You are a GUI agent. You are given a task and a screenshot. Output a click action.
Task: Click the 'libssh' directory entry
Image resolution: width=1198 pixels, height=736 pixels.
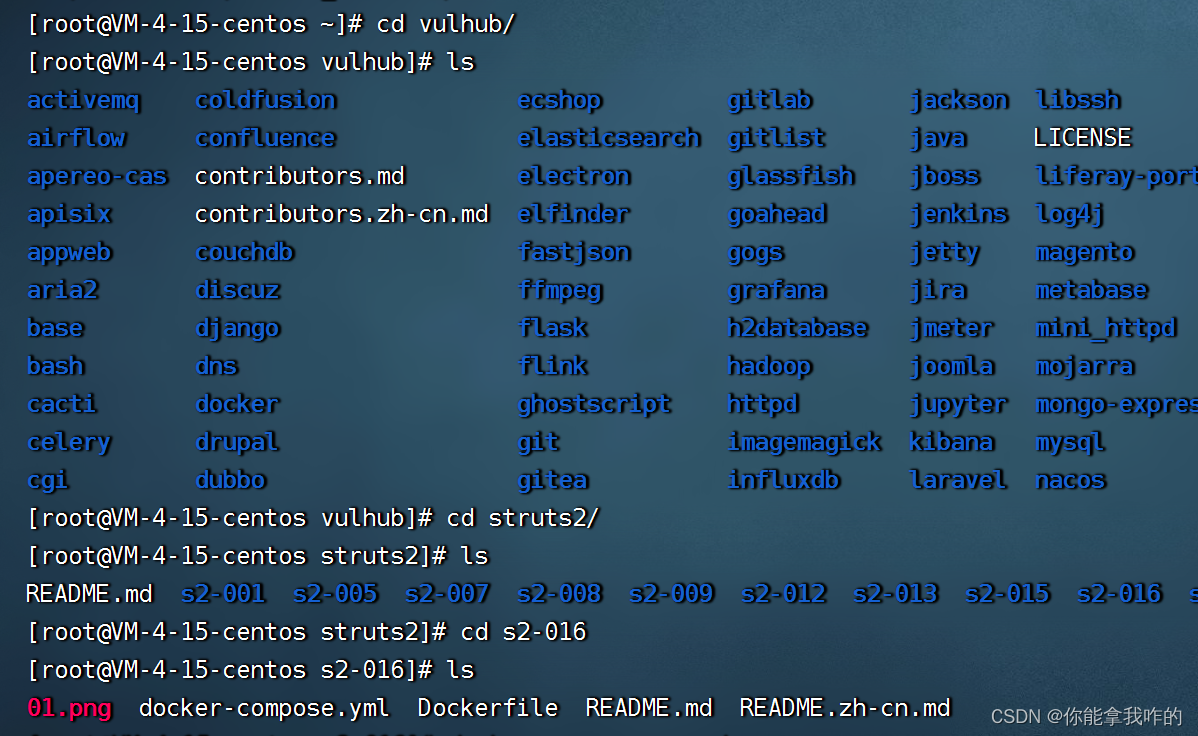coord(1078,100)
